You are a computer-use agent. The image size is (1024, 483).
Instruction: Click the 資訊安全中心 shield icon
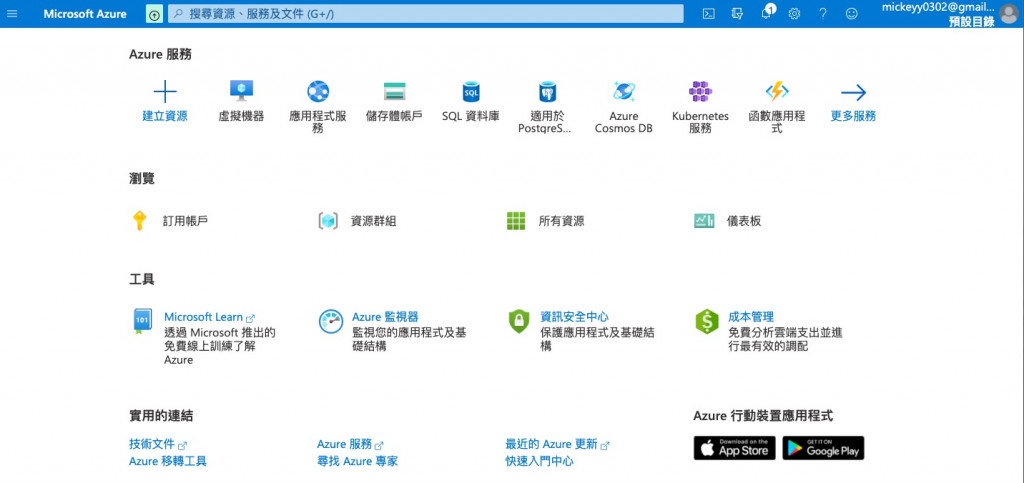coord(519,321)
